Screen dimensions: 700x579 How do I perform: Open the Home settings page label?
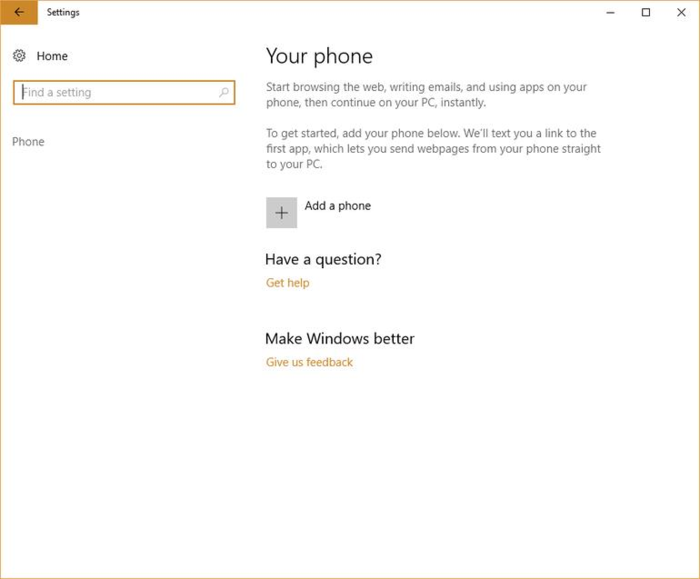tap(52, 56)
